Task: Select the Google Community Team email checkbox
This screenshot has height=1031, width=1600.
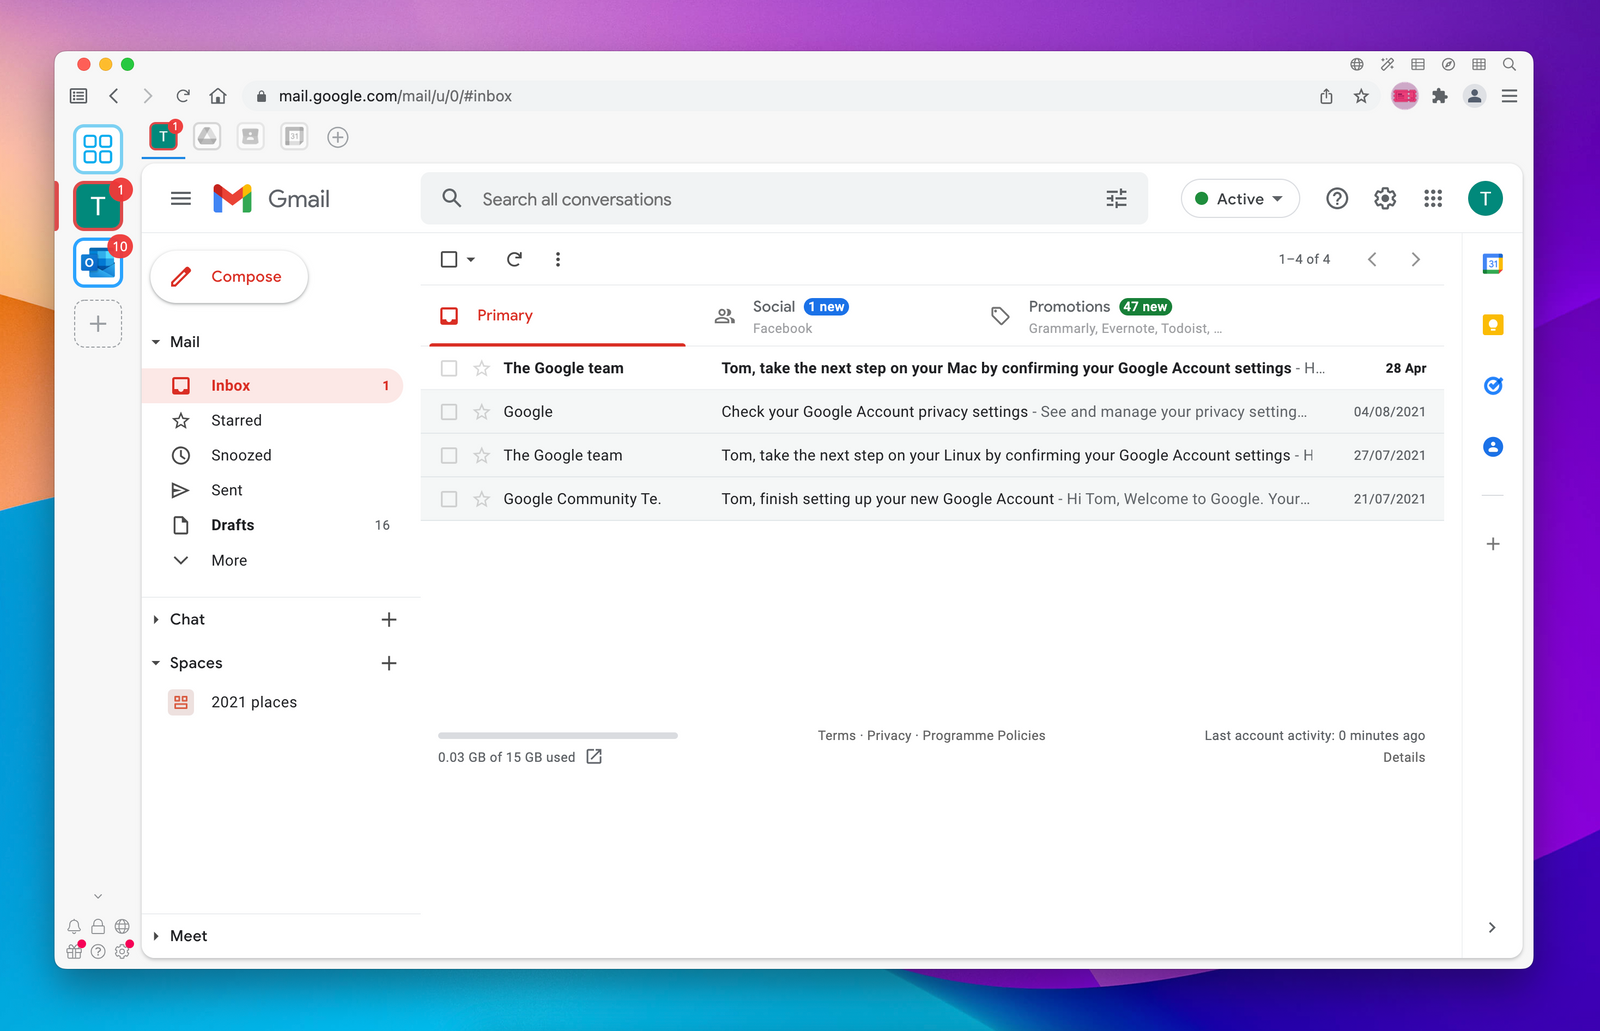Action: click(x=449, y=499)
